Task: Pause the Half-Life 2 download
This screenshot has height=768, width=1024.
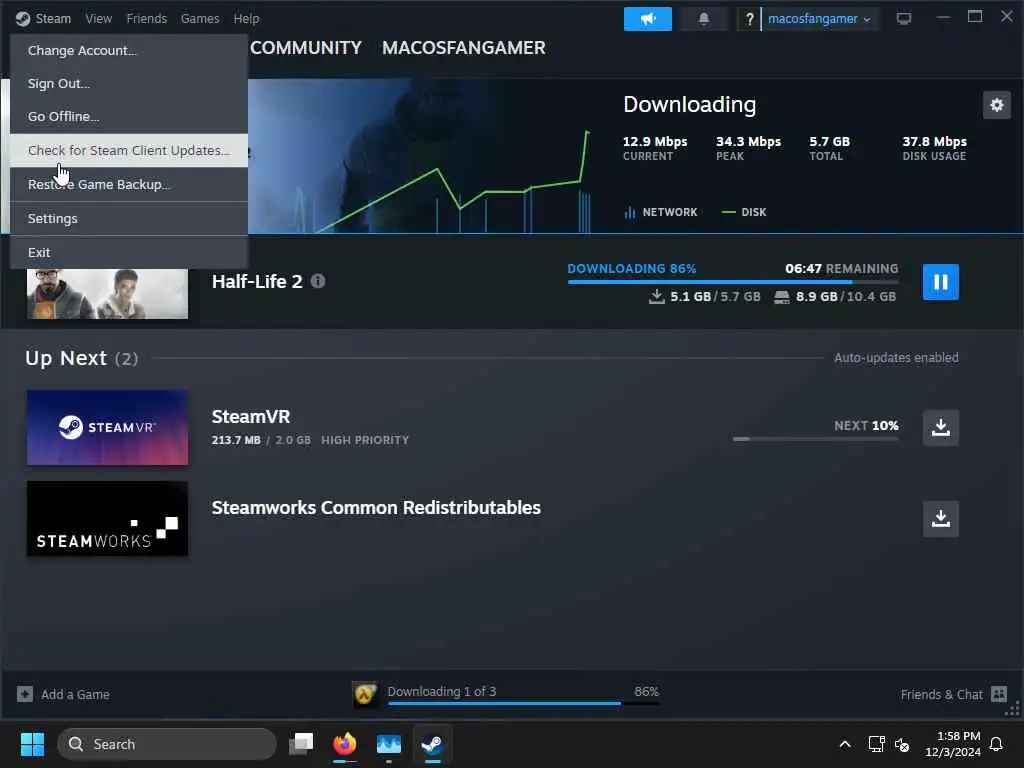Action: click(940, 282)
